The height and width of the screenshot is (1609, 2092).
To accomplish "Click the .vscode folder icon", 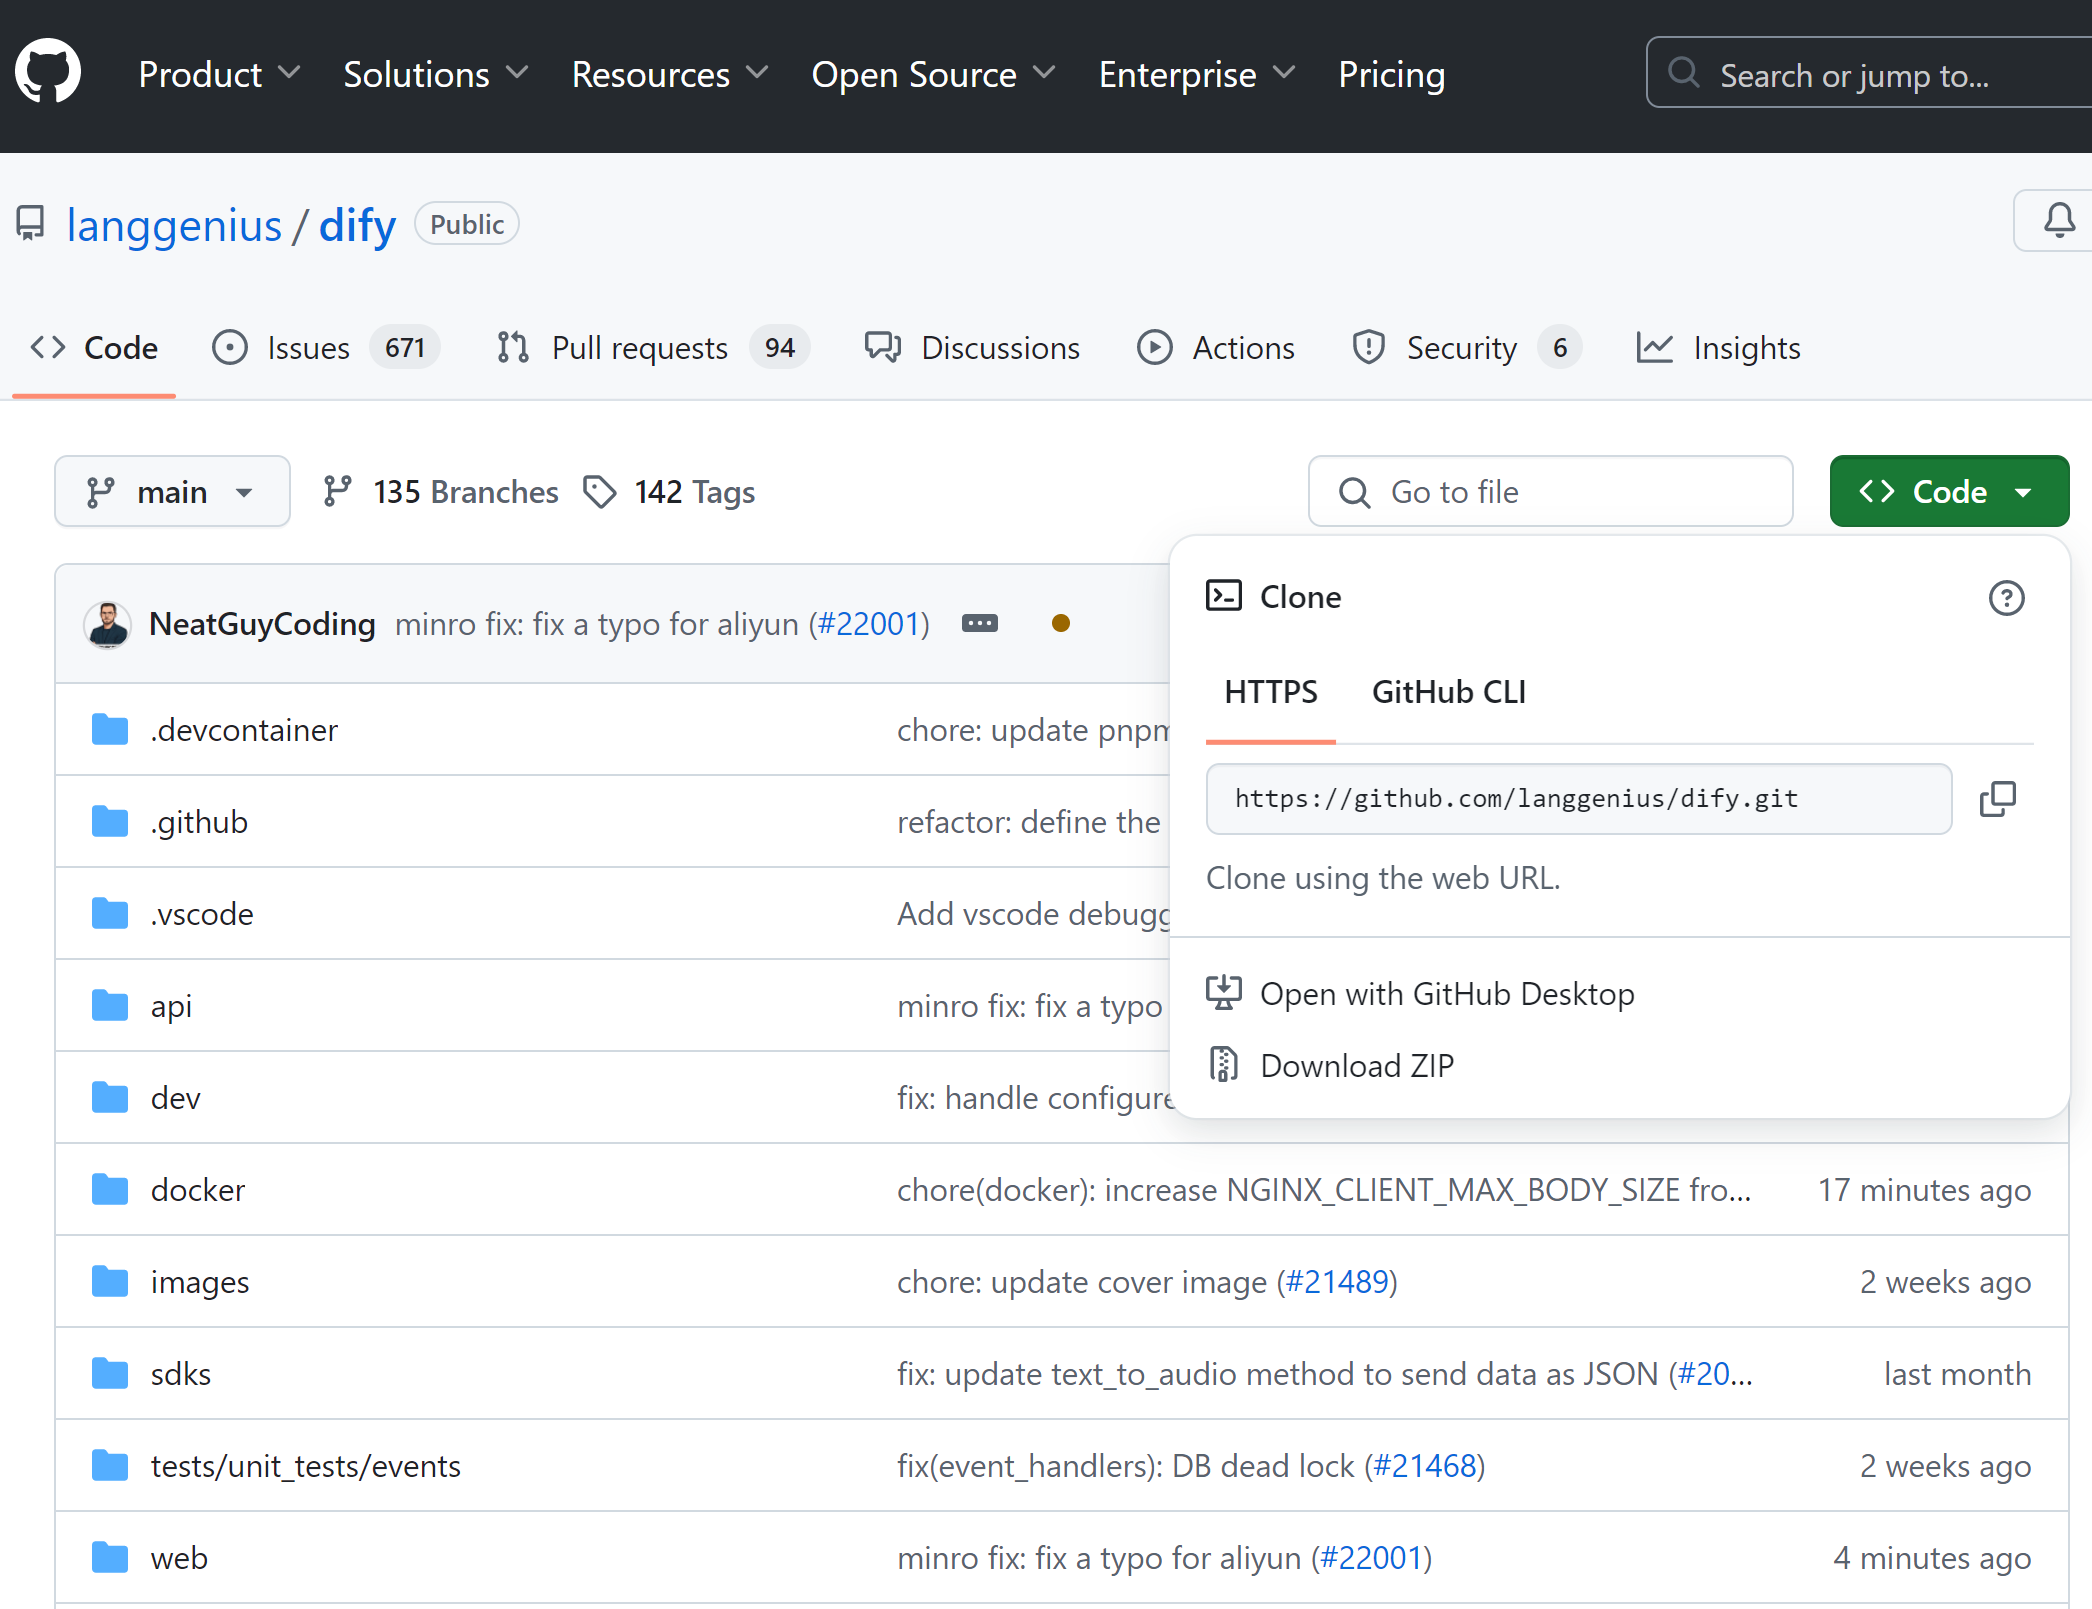I will [x=110, y=914].
